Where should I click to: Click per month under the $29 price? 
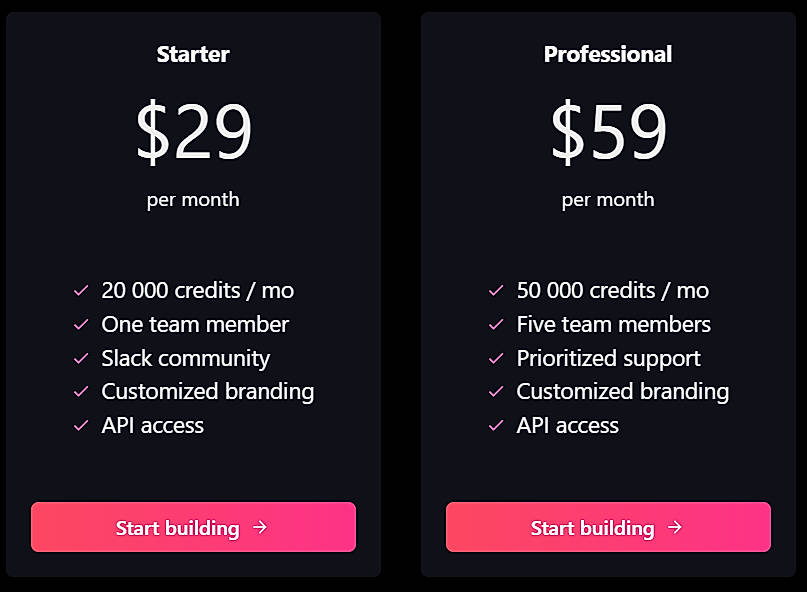pyautogui.click(x=192, y=199)
